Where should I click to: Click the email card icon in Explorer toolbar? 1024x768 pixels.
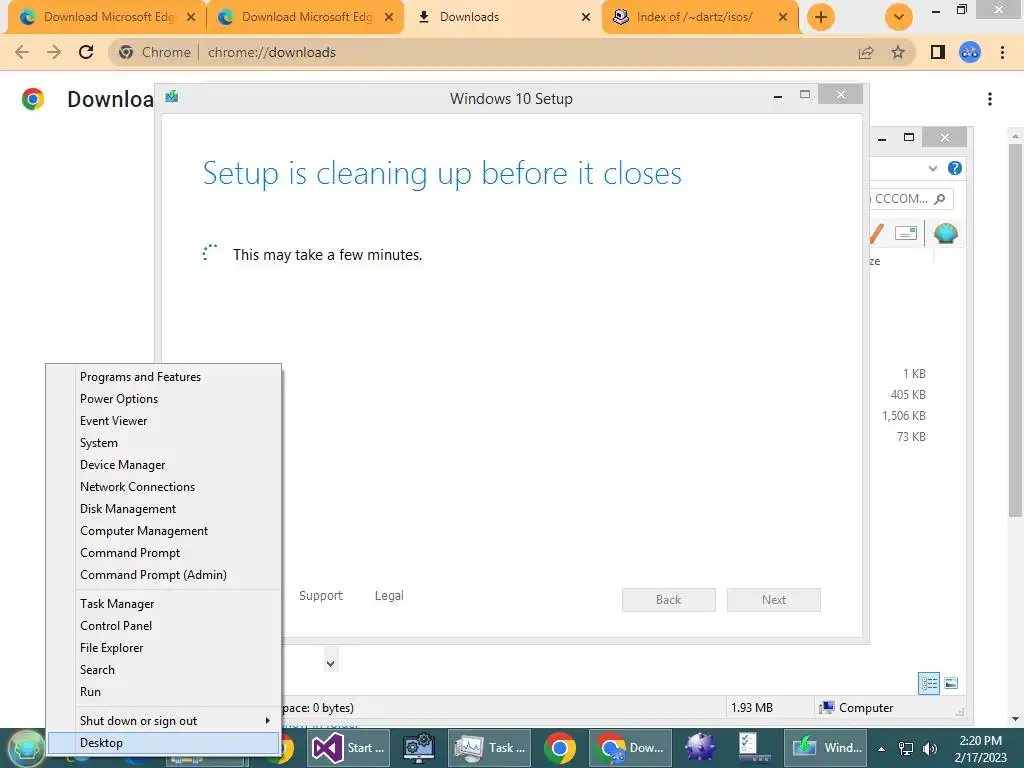[906, 233]
